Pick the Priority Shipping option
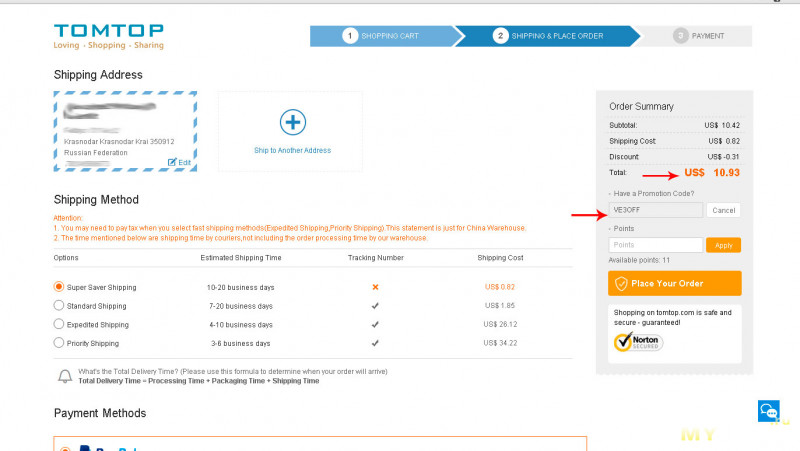 click(59, 343)
